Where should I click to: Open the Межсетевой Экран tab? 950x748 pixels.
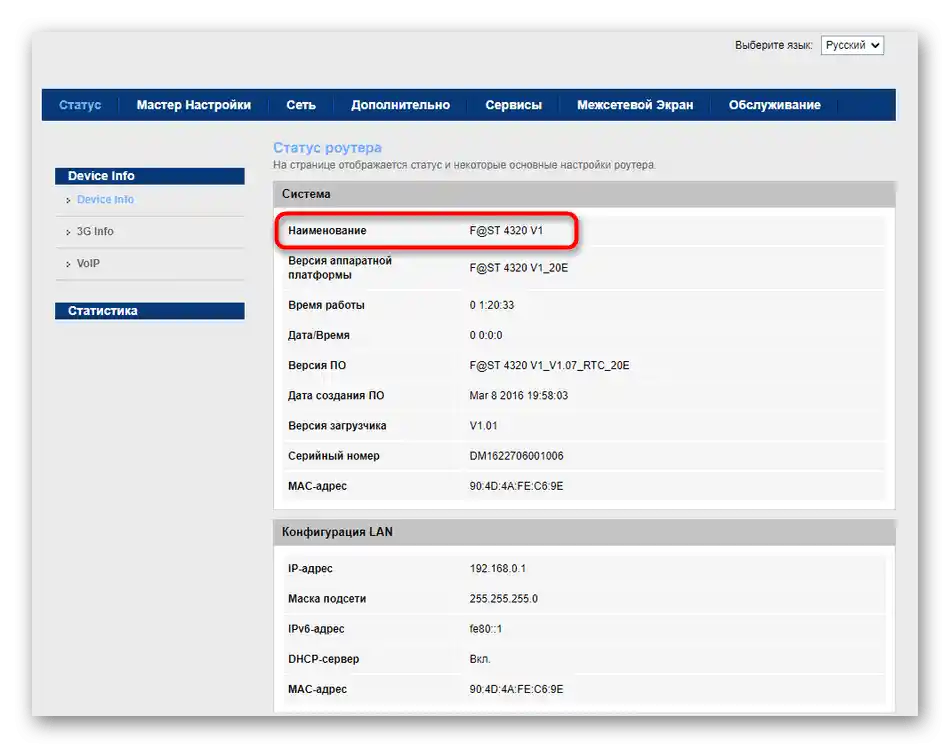(635, 105)
